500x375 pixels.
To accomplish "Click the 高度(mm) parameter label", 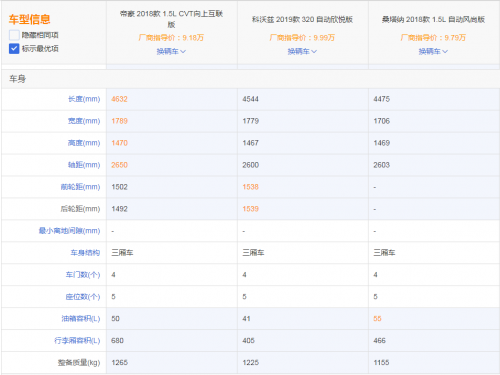I will click(84, 143).
